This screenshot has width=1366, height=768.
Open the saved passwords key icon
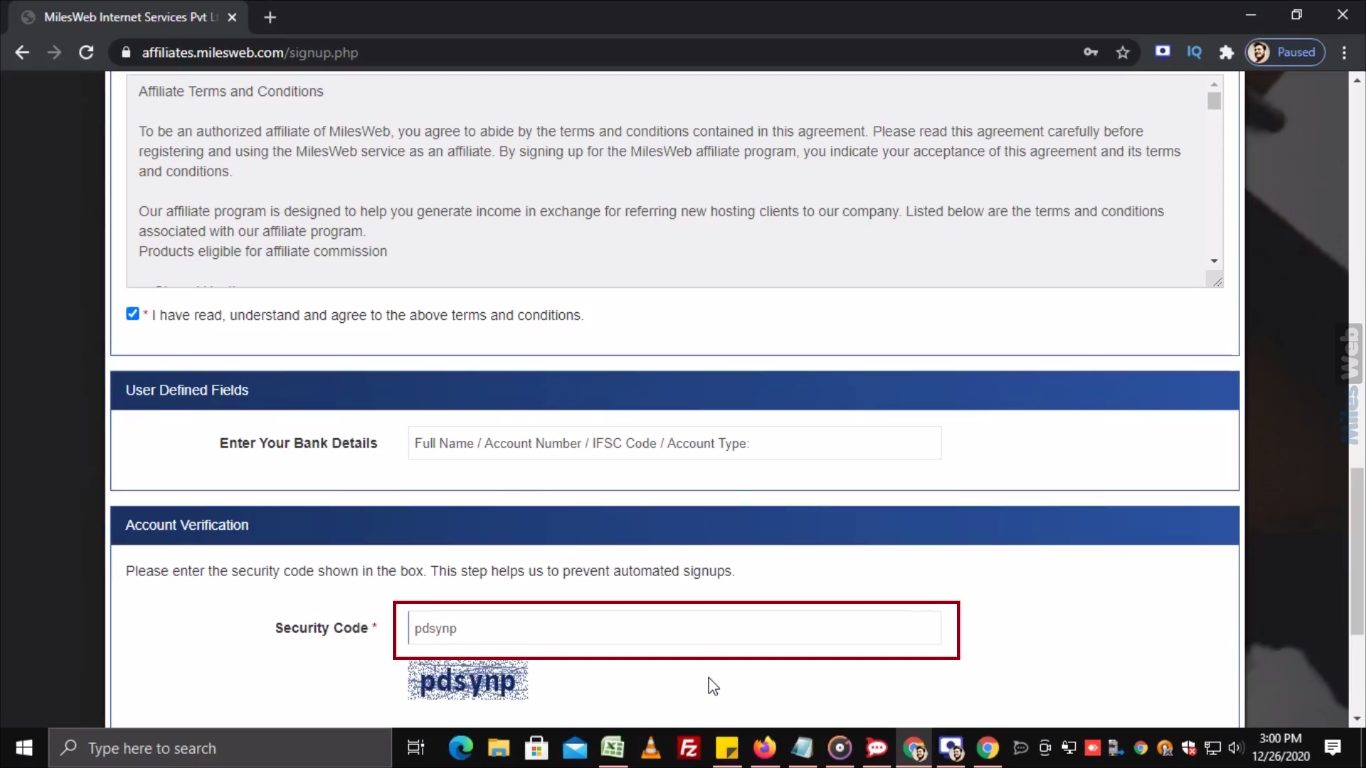pos(1091,52)
